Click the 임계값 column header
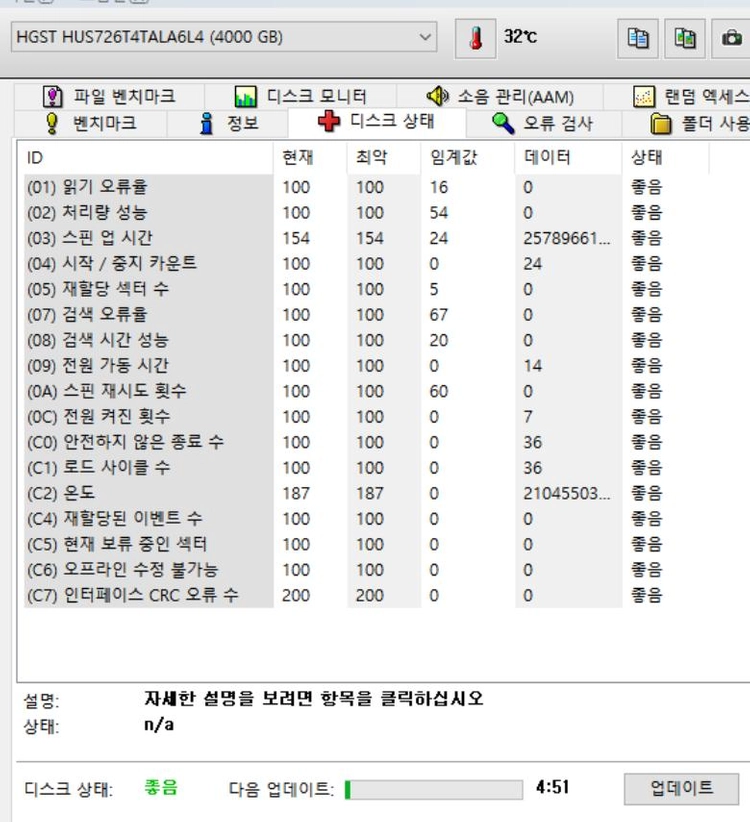 tap(468, 157)
